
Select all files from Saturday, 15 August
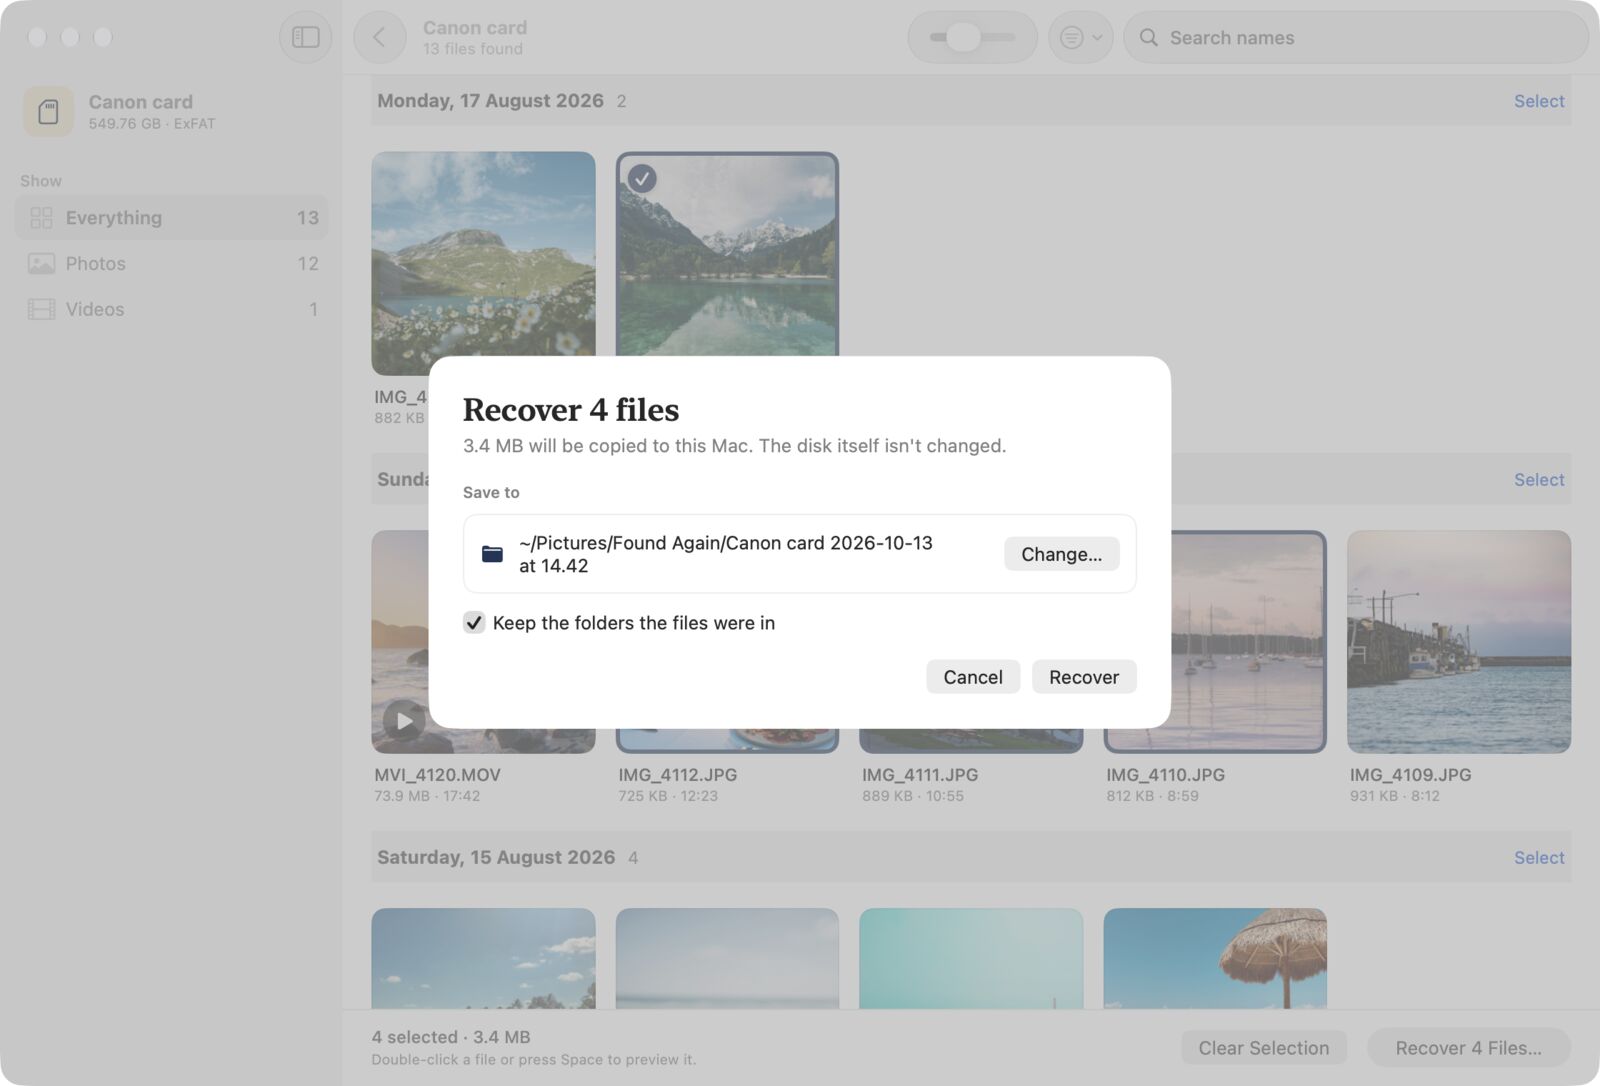click(x=1538, y=858)
